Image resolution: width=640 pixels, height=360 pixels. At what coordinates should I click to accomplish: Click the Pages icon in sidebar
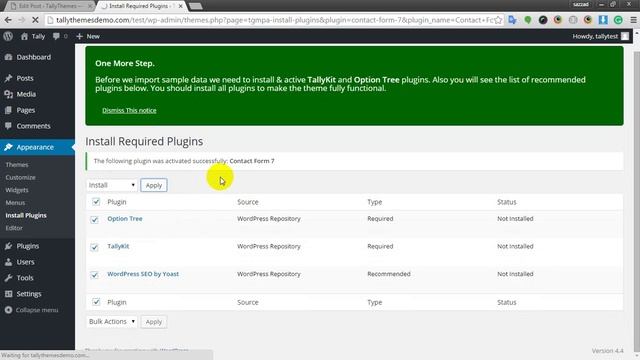click(x=8, y=110)
